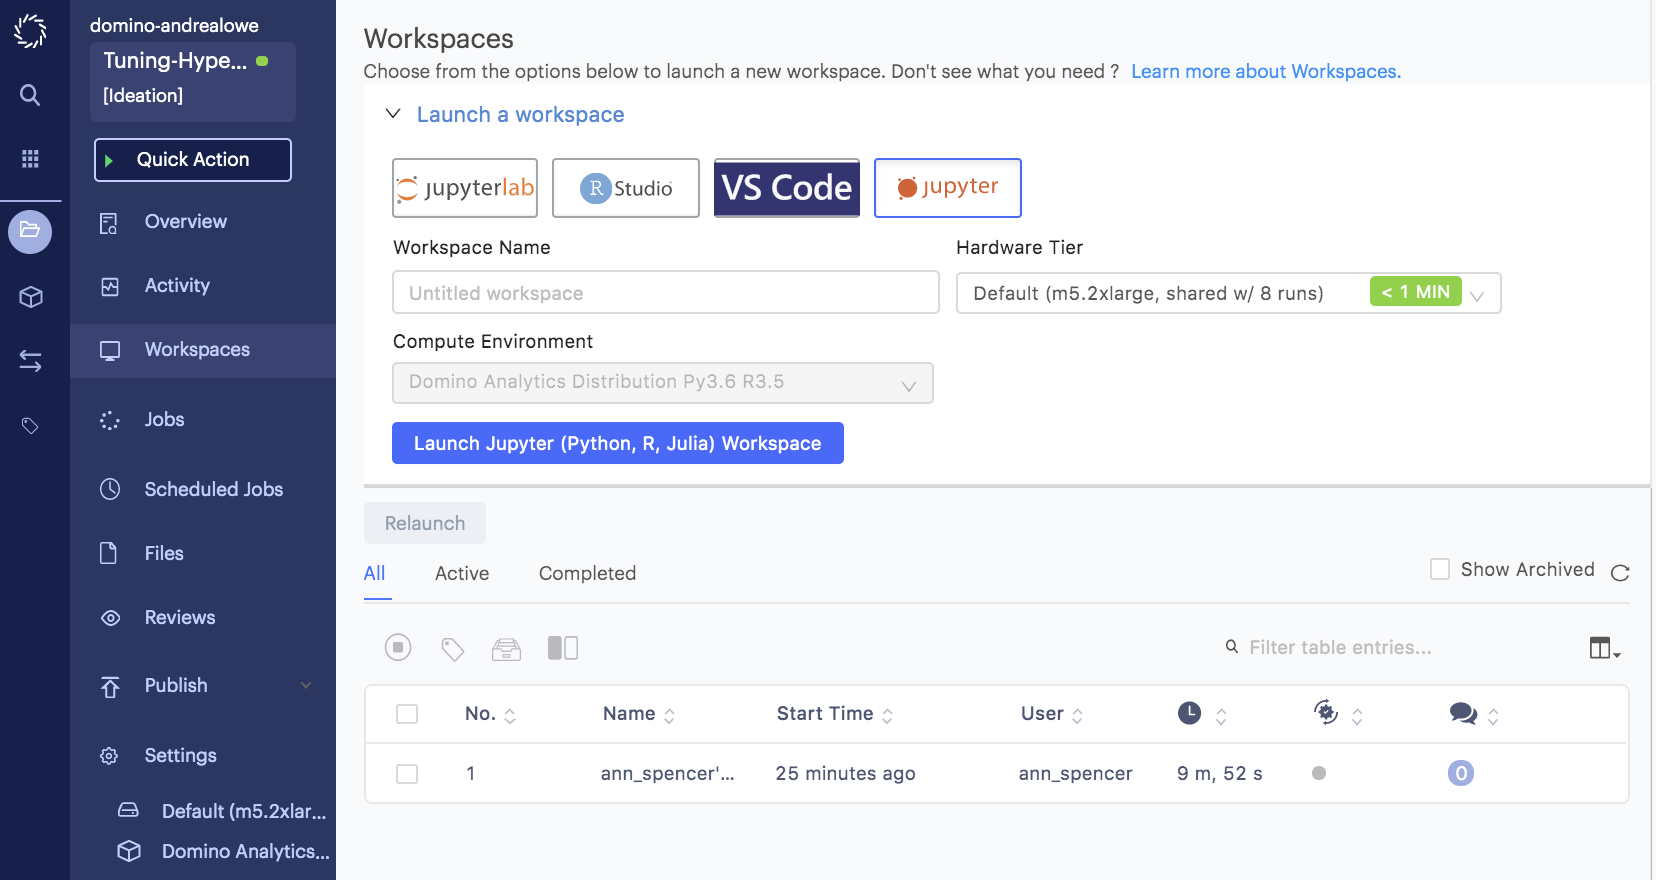
Task: Click the 9 m, 52 s duration cell
Action: click(x=1220, y=773)
